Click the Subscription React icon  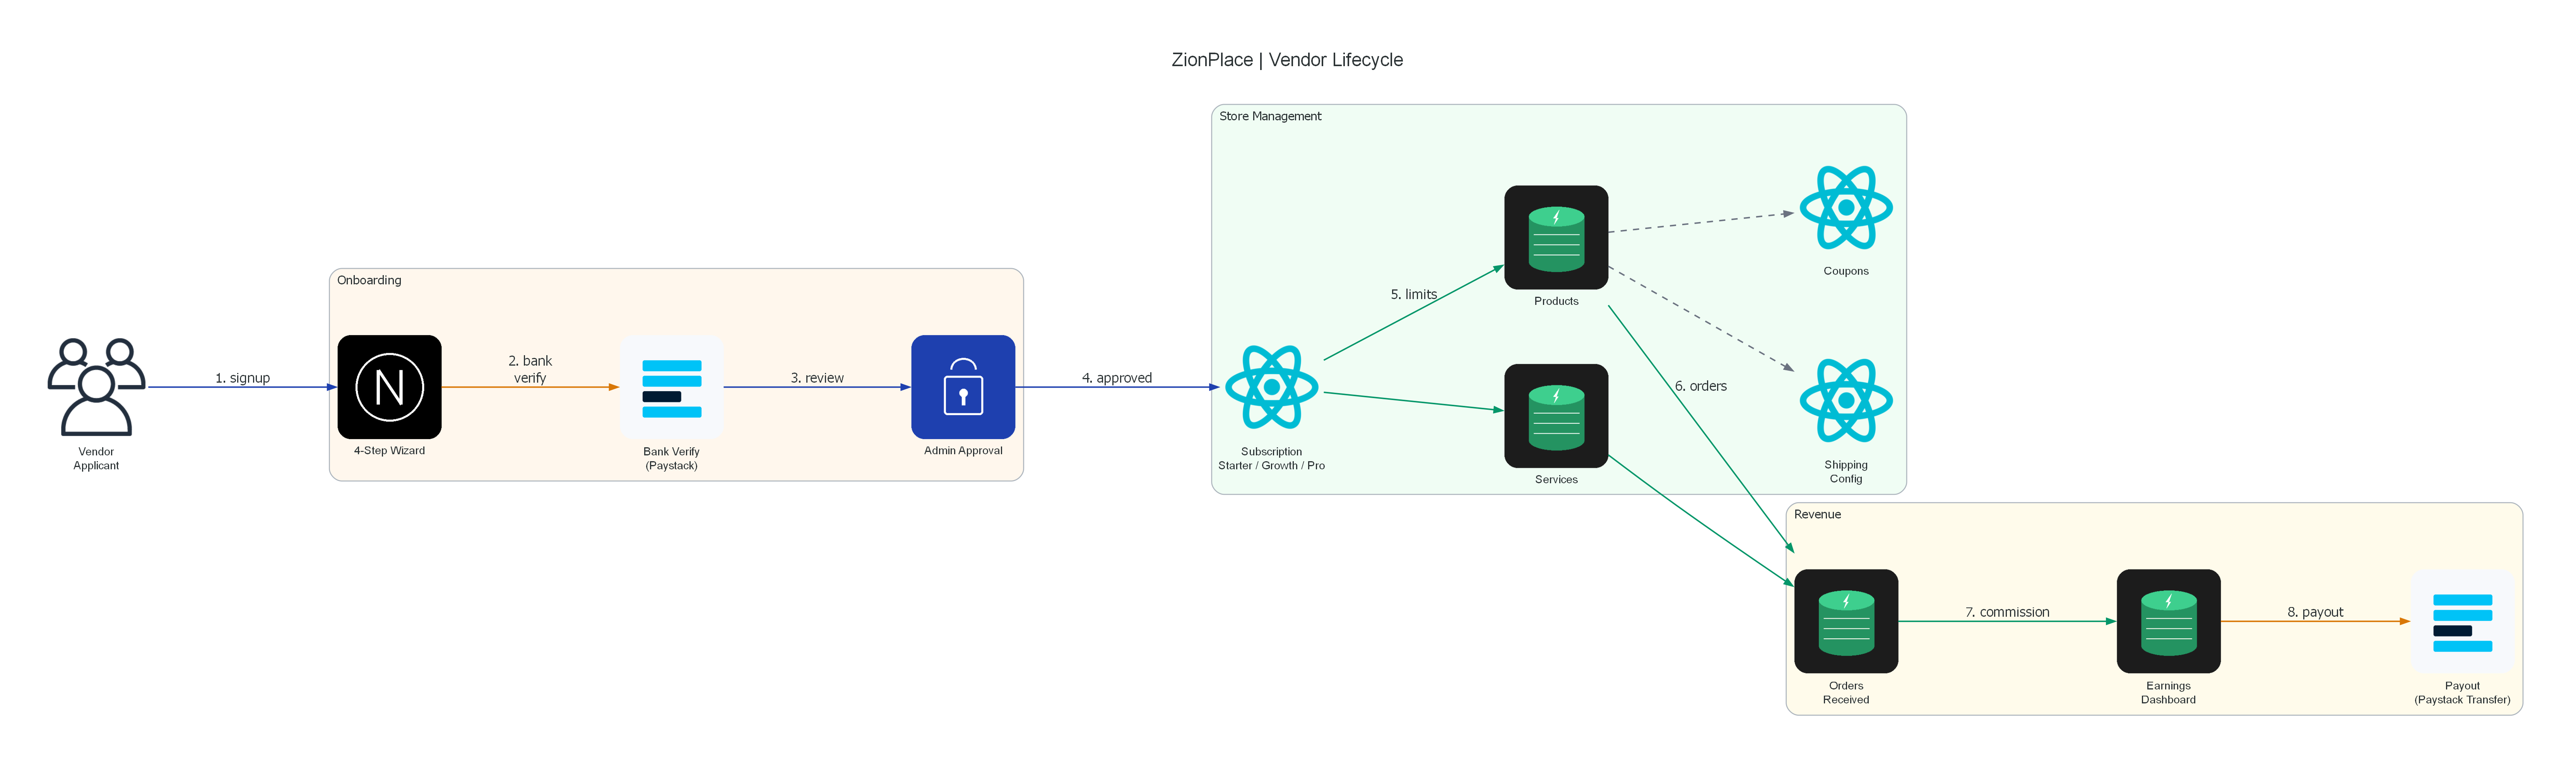point(1271,387)
